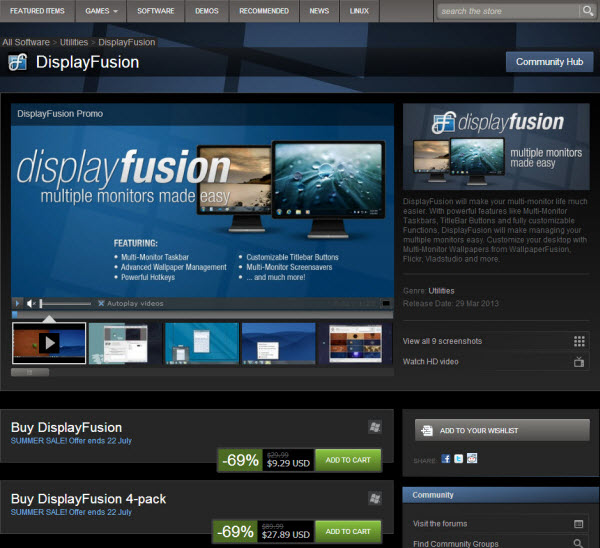
Task: Share on Facebook
Action: [446, 458]
